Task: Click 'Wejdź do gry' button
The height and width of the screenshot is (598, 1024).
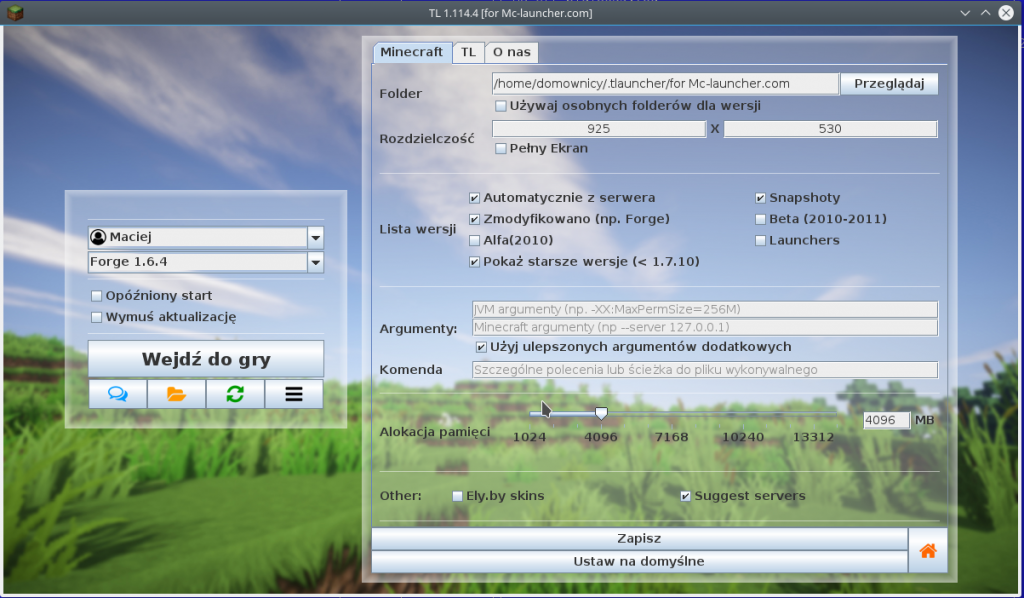Action: (x=206, y=359)
